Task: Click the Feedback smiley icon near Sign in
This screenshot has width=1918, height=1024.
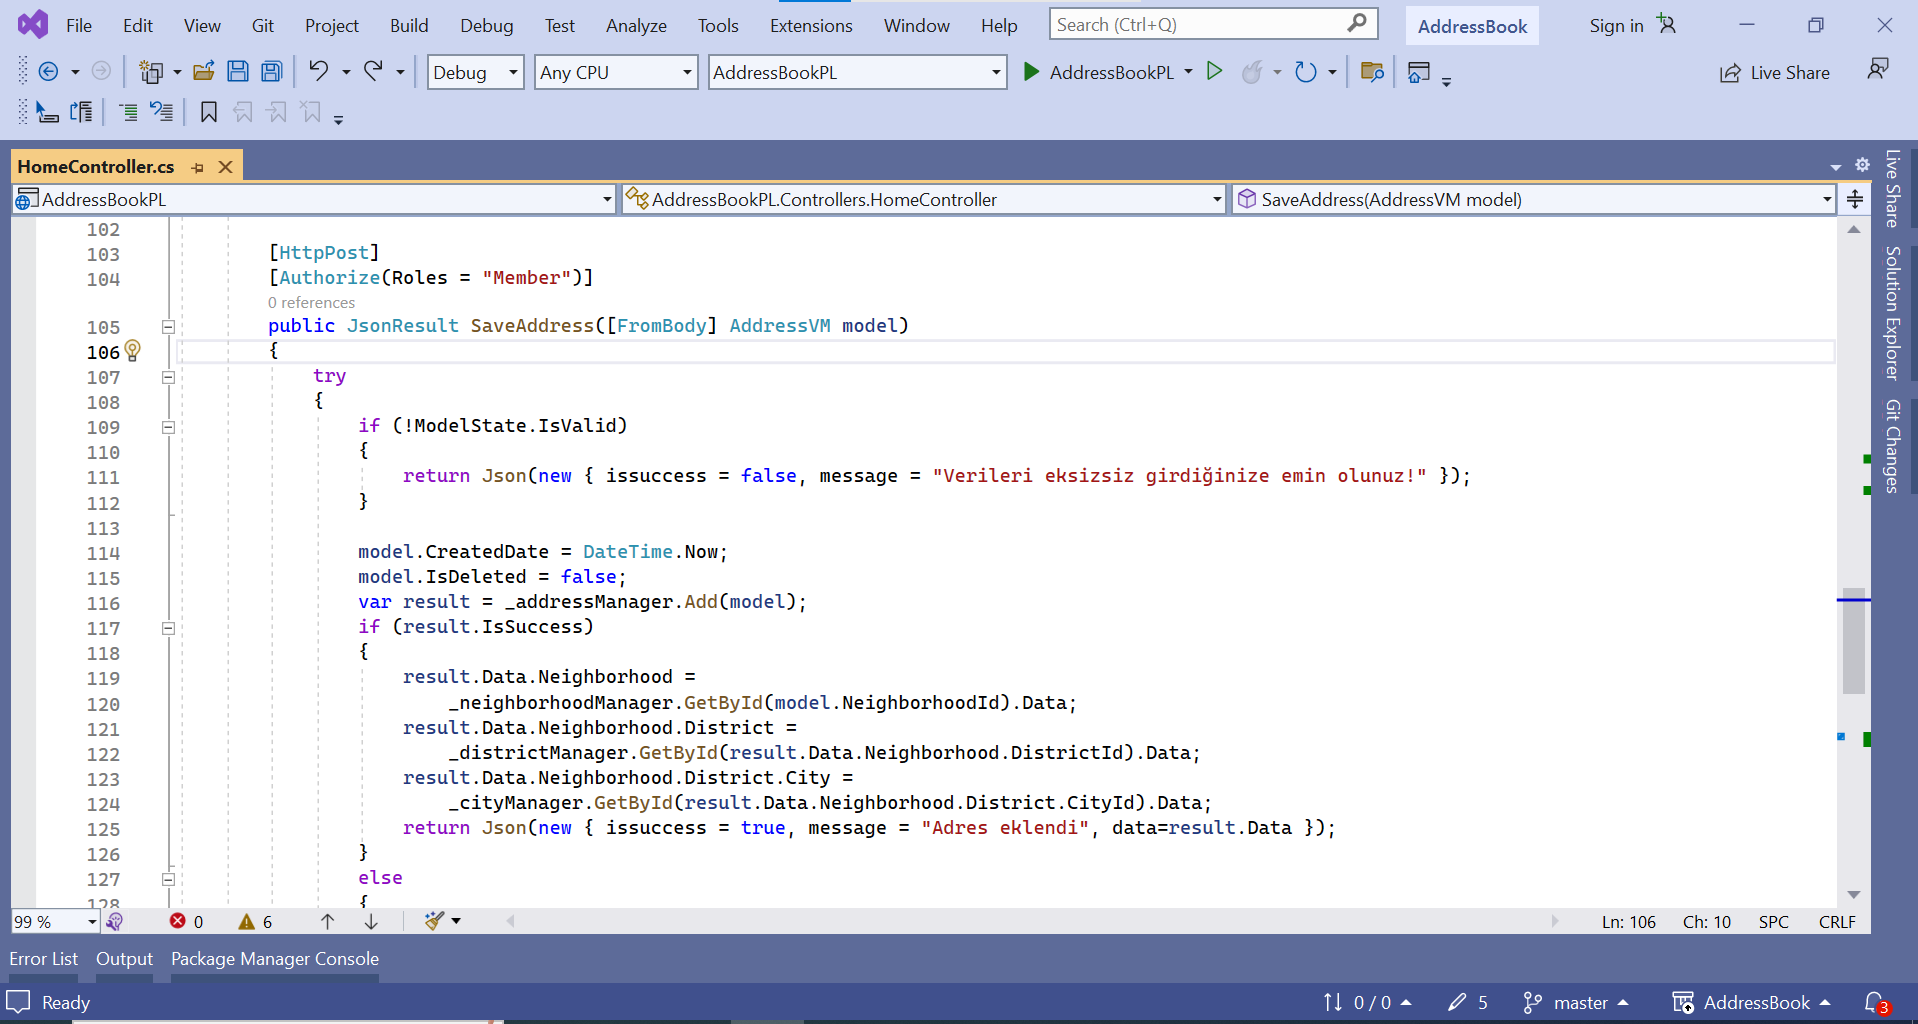Action: [x=1879, y=69]
